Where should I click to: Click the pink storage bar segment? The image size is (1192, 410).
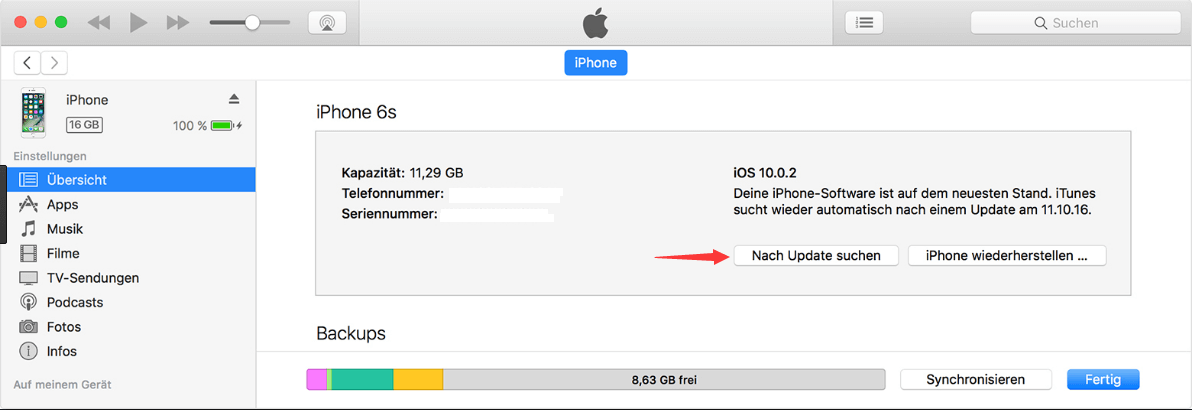click(317, 380)
